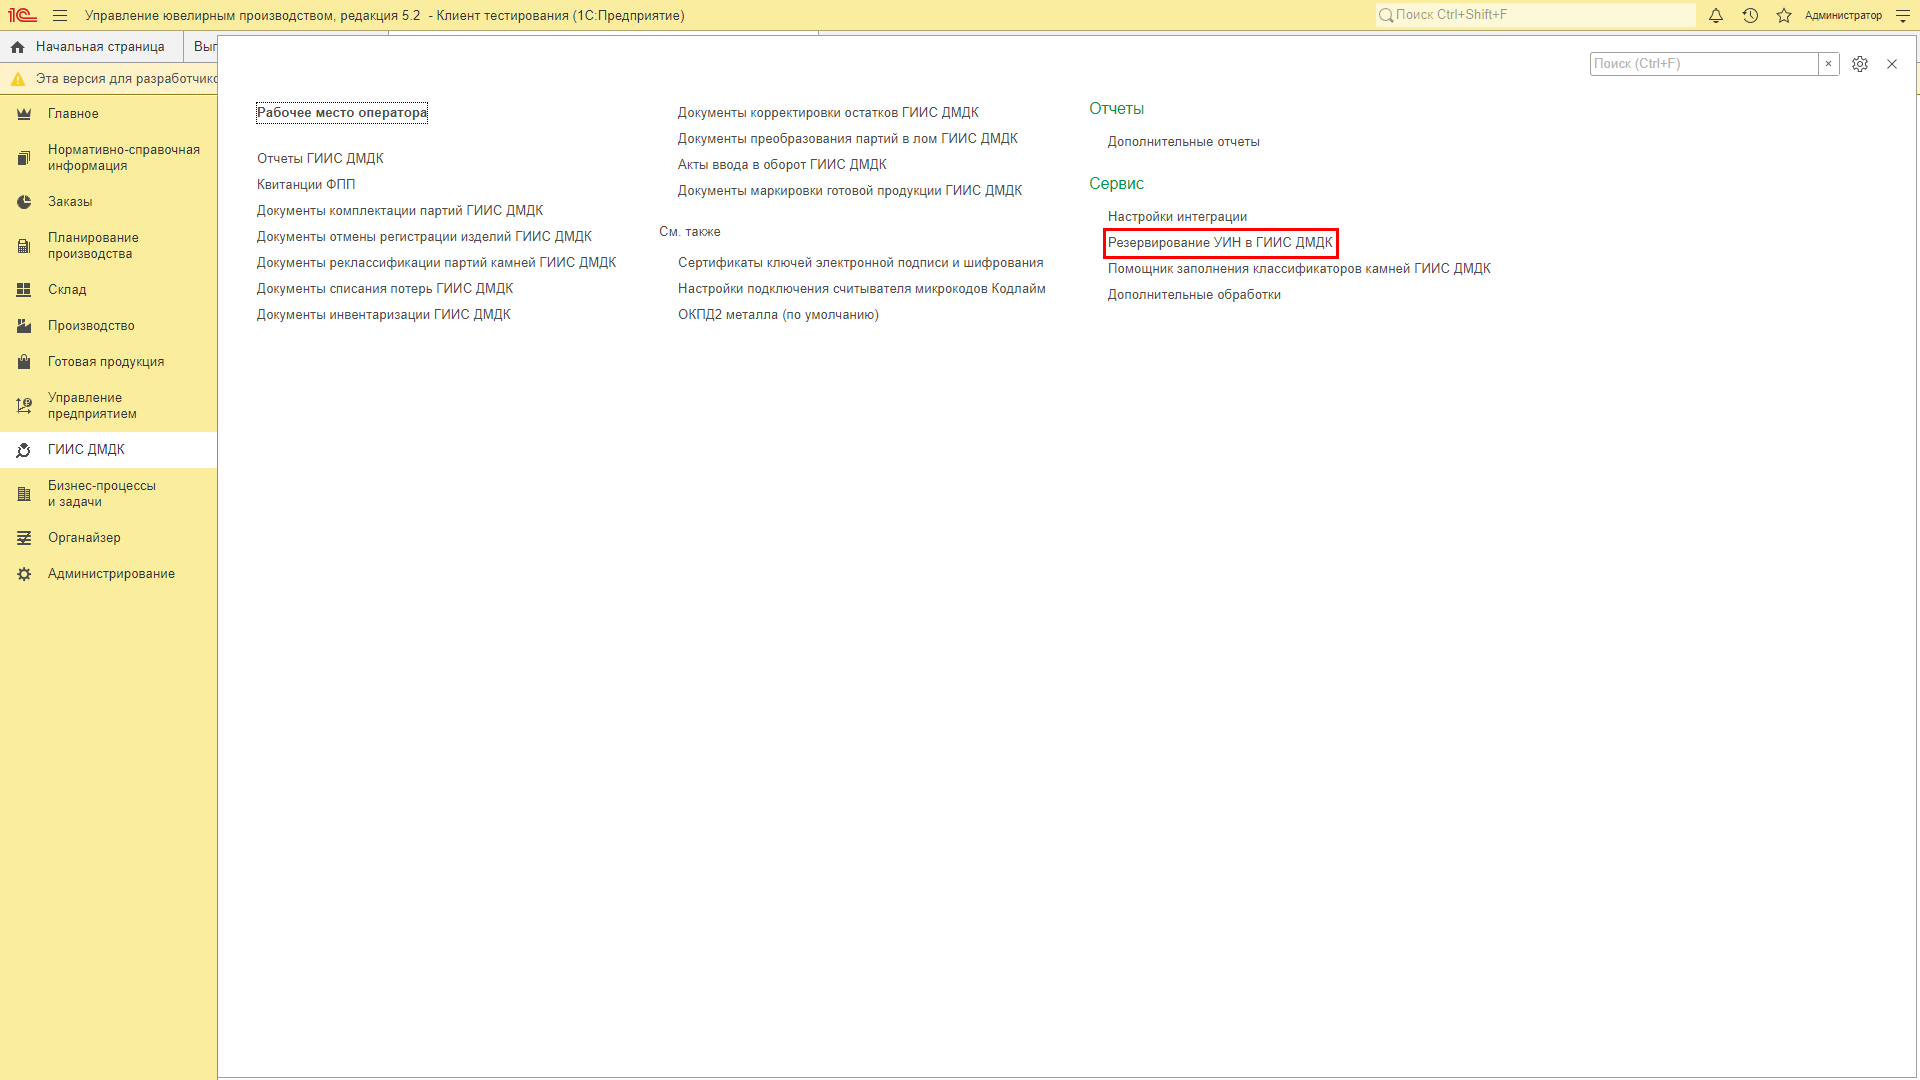The width and height of the screenshot is (1920, 1080).
Task: Click the crown icon next to Главное
Action: (24, 114)
